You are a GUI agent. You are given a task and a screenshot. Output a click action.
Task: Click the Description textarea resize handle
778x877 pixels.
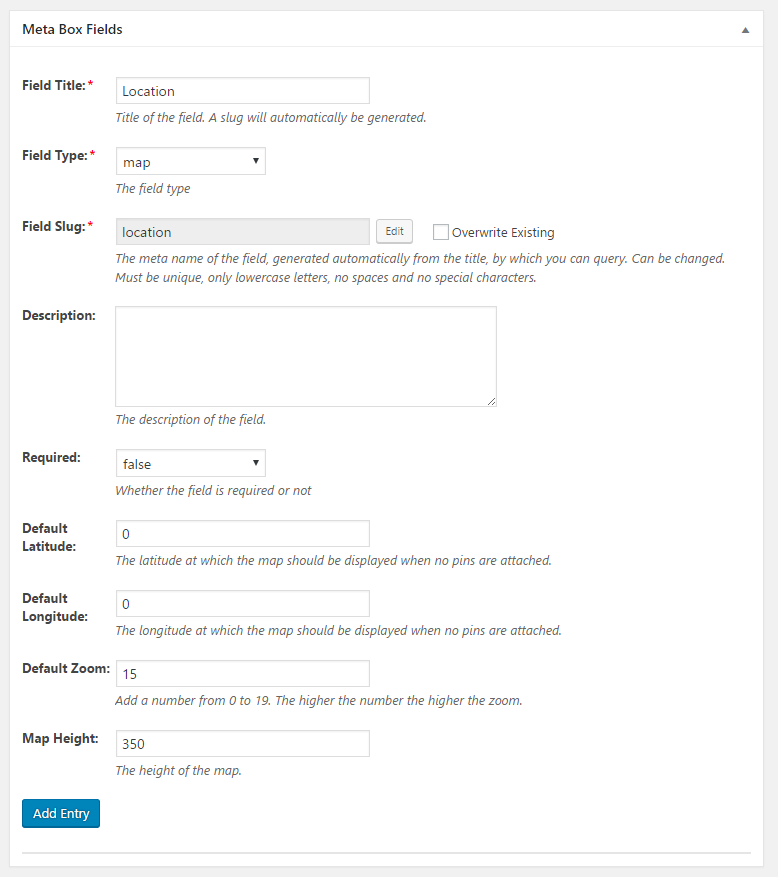[491, 401]
